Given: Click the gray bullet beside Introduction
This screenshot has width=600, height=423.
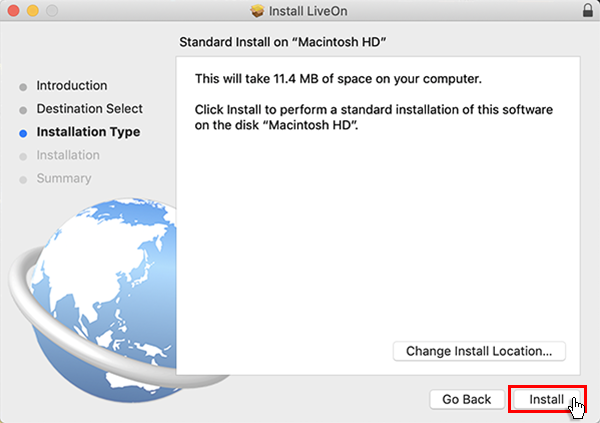Looking at the screenshot, I should [23, 87].
